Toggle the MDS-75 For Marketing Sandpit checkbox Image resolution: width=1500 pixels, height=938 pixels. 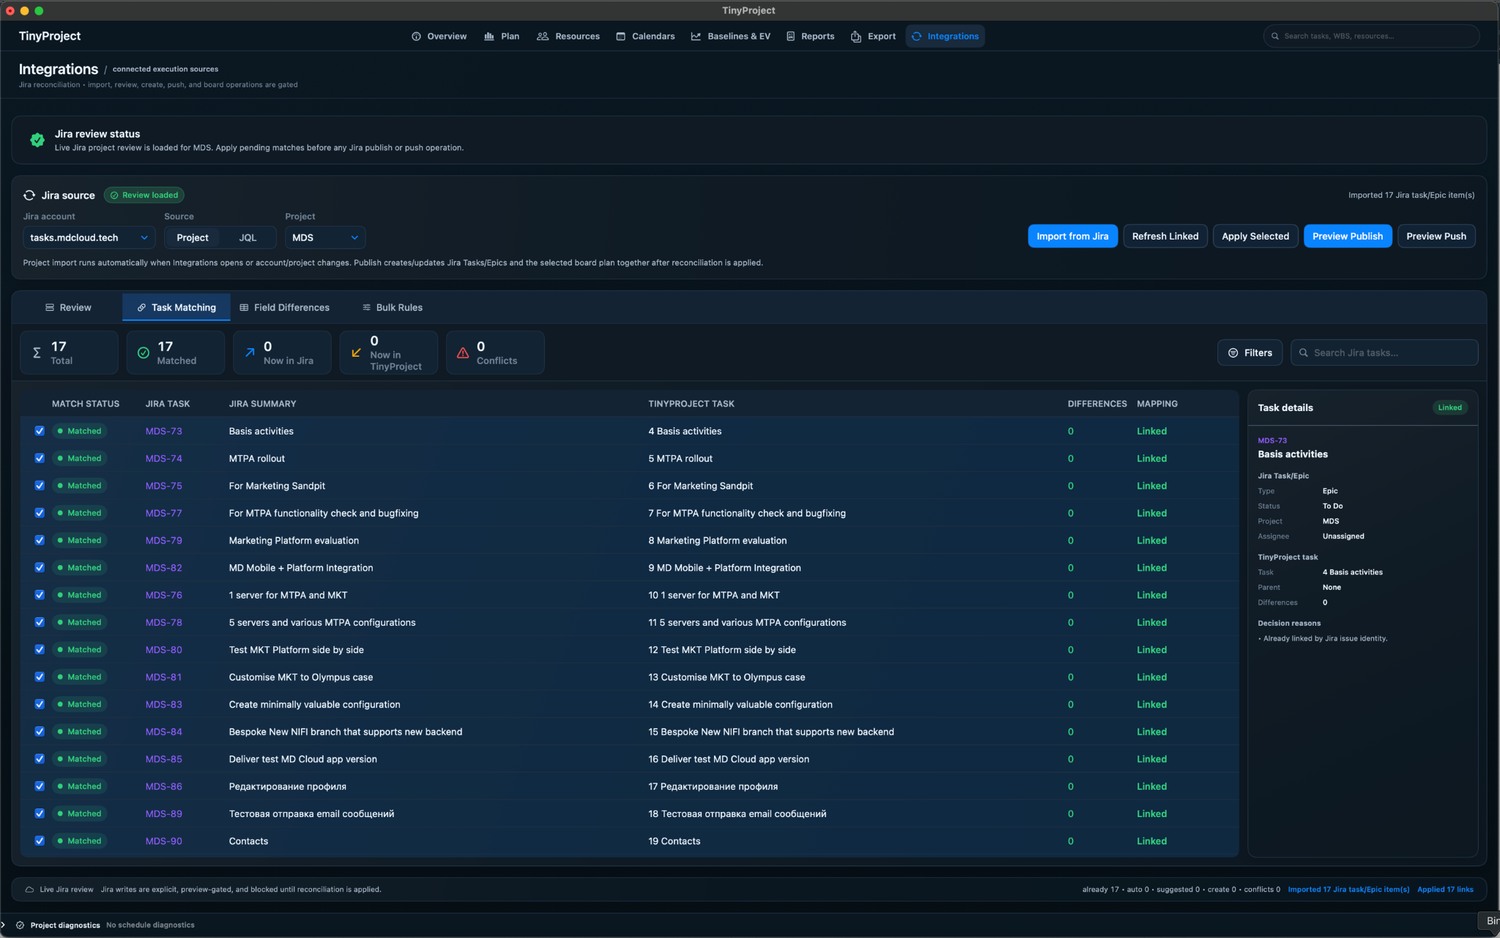(x=40, y=486)
